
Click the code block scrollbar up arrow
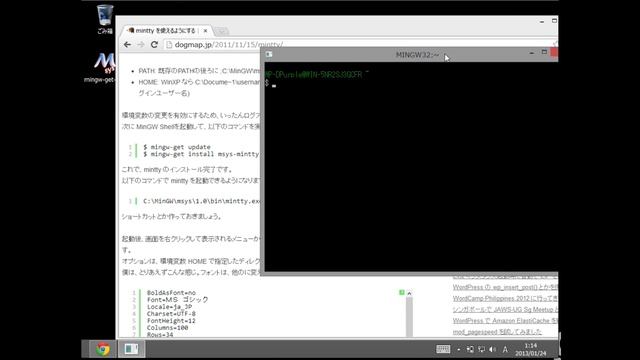(x=409, y=293)
